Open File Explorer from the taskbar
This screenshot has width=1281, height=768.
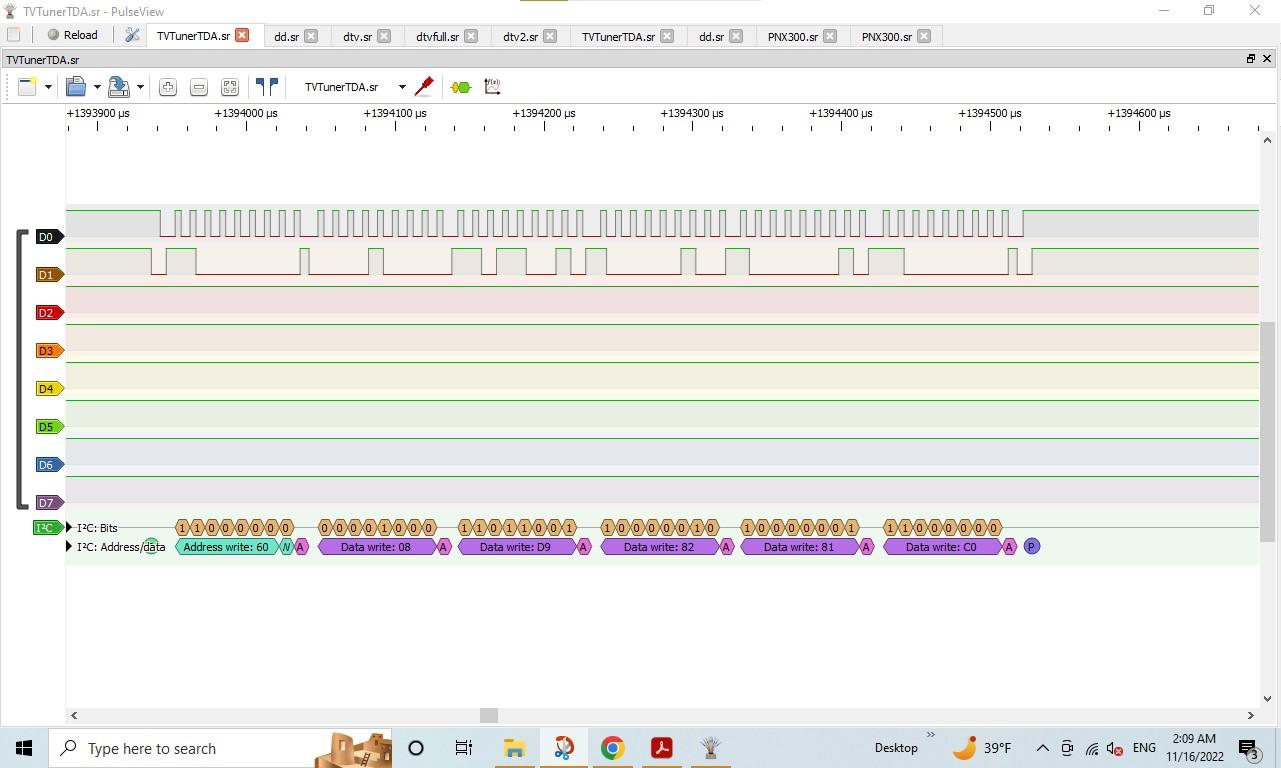tap(514, 748)
